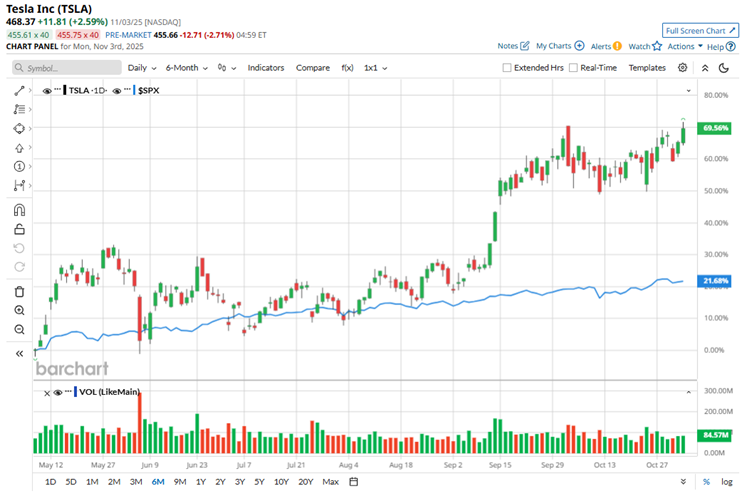Screen dimensions: 752x501
Task: Switch to the 1Y time range
Action: [x=200, y=482]
